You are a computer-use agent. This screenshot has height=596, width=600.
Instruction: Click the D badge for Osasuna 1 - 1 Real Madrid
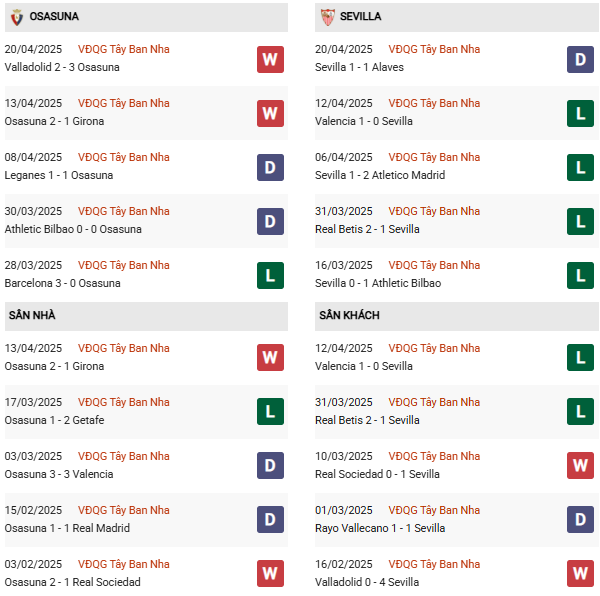tap(270, 519)
